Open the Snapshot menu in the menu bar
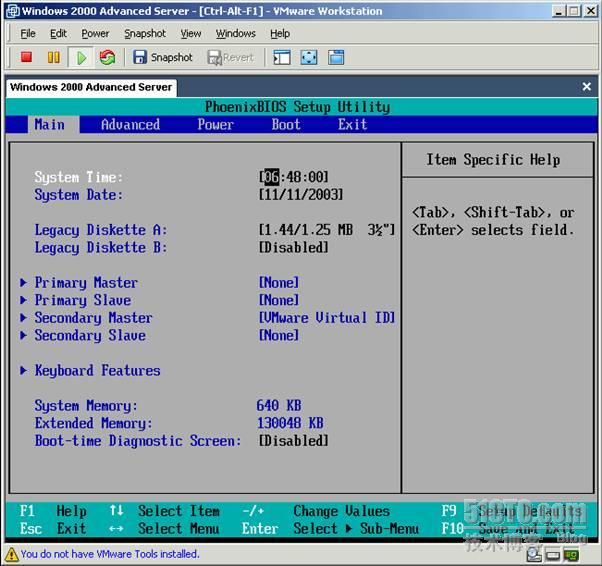The image size is (602, 566). coord(145,34)
